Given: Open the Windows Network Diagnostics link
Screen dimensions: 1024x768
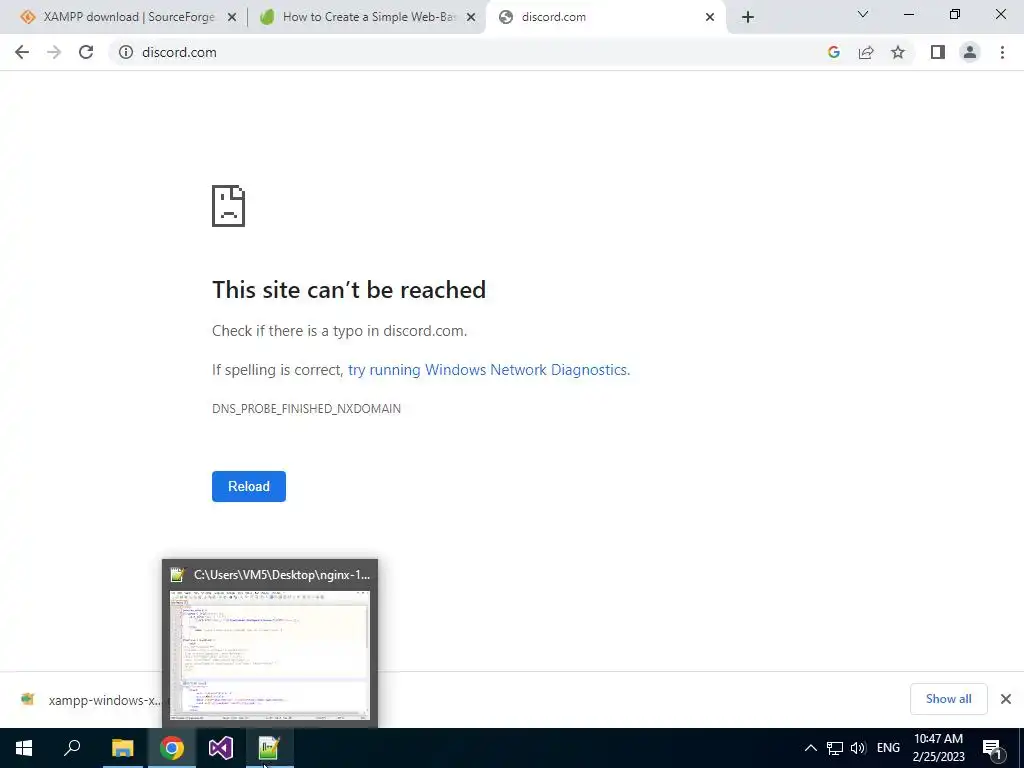Looking at the screenshot, I should [x=488, y=370].
